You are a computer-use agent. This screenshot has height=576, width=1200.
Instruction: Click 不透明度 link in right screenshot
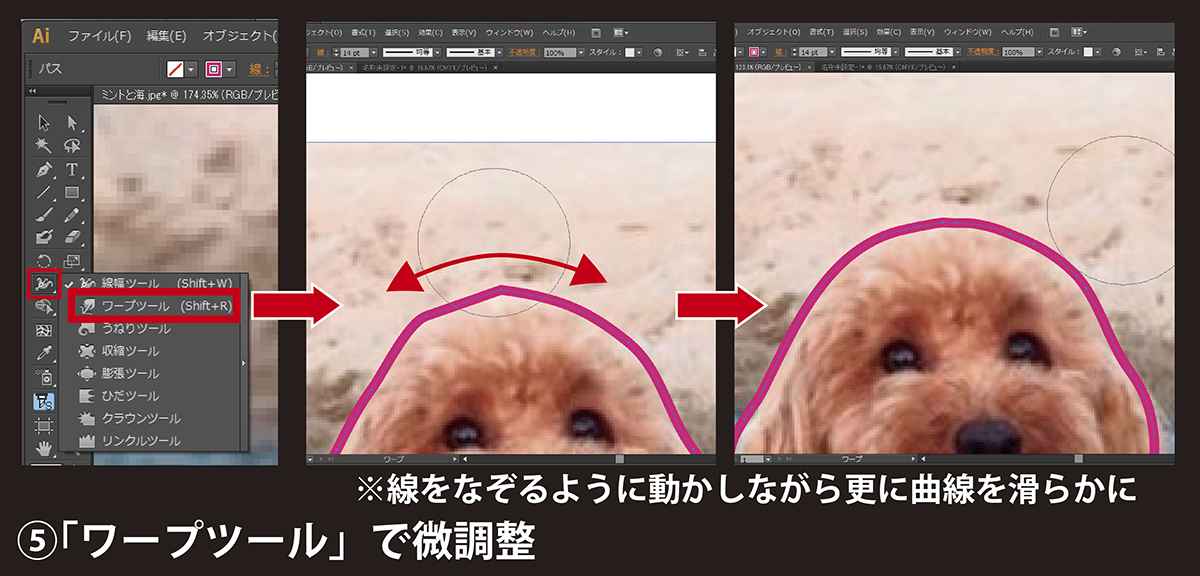click(x=982, y=52)
